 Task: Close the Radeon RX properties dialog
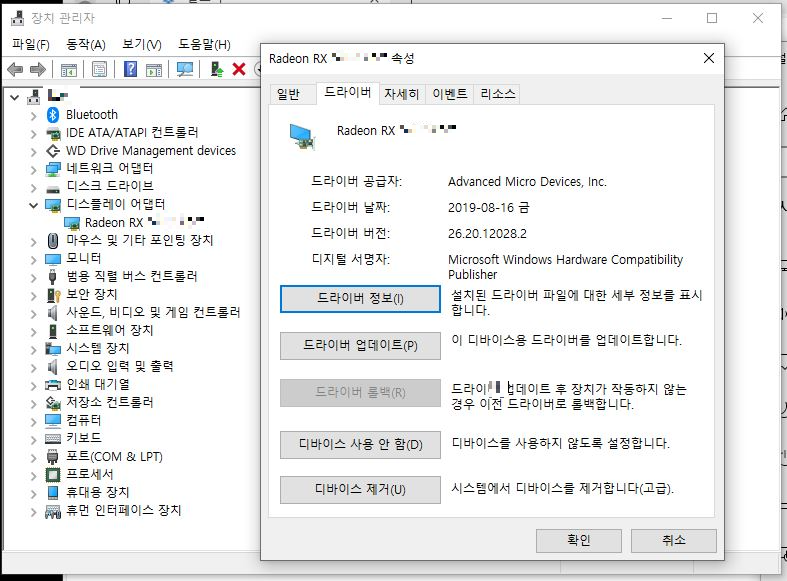pos(709,58)
